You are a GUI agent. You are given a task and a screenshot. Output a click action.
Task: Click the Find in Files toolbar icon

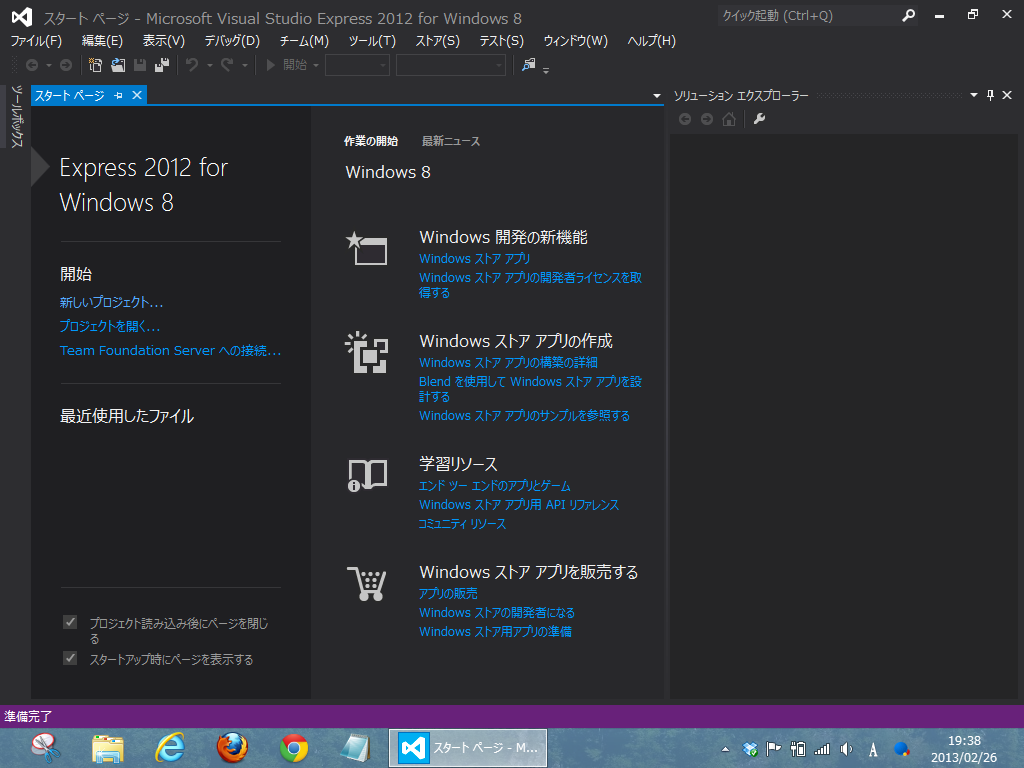coord(528,65)
